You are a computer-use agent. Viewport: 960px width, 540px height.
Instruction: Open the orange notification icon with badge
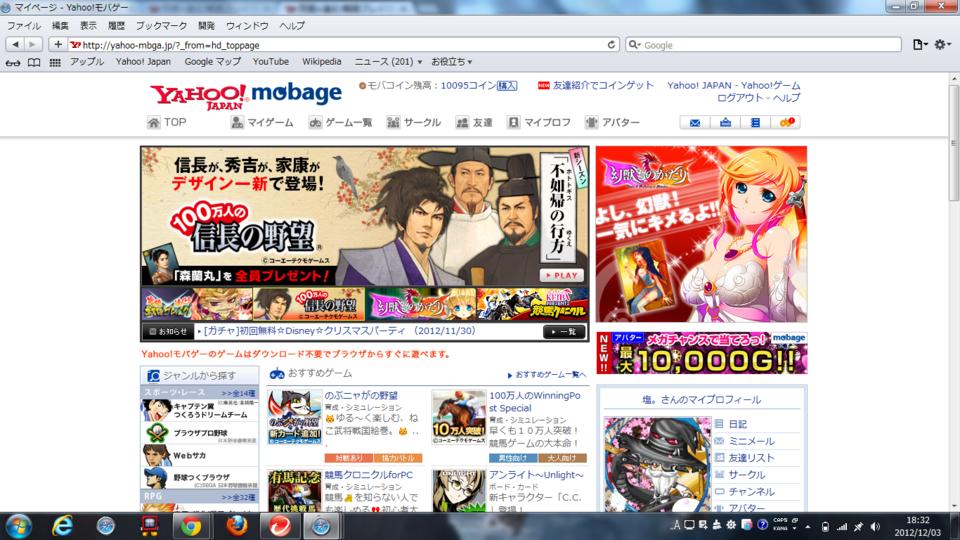(x=786, y=122)
